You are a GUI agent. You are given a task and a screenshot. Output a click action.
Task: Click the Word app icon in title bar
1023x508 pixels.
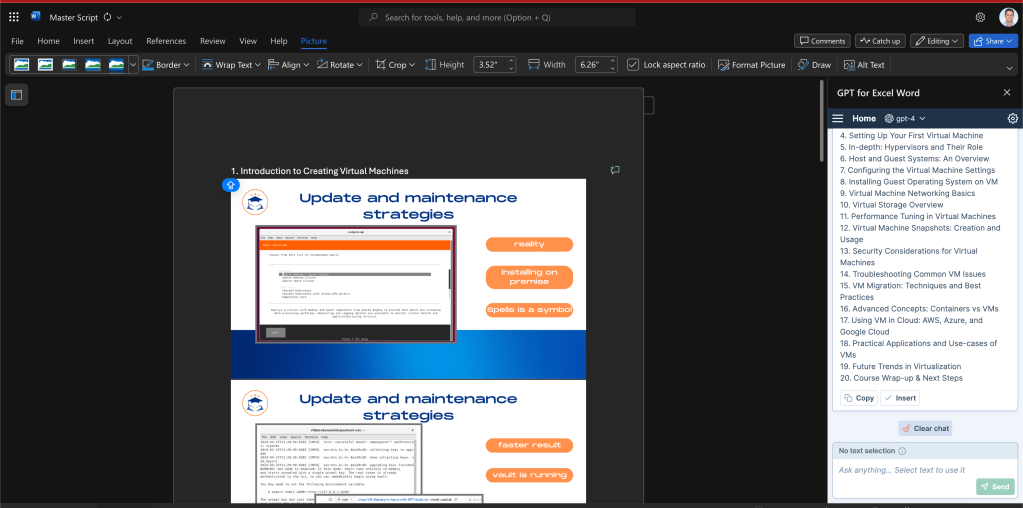(35, 17)
